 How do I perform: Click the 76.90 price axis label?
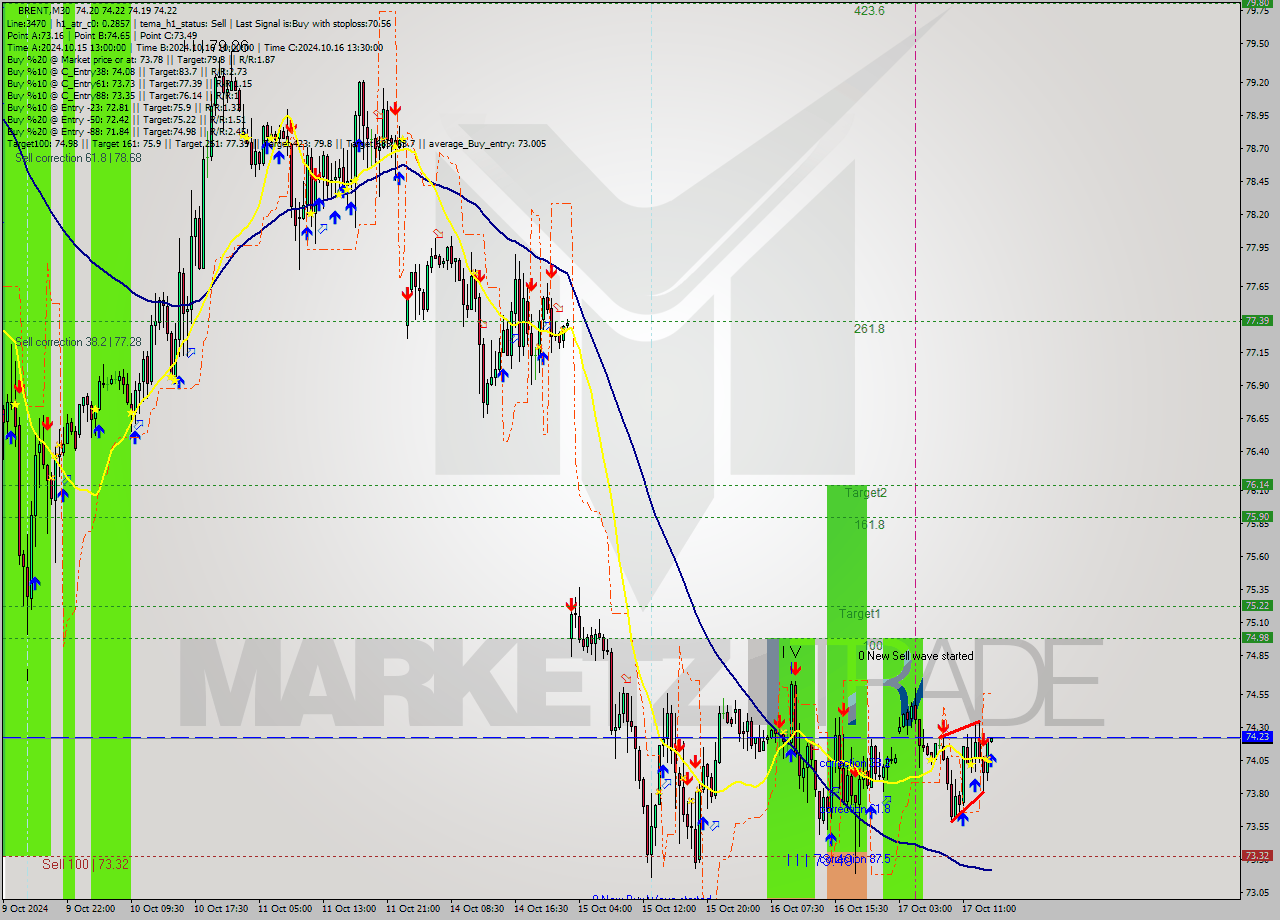point(1257,385)
